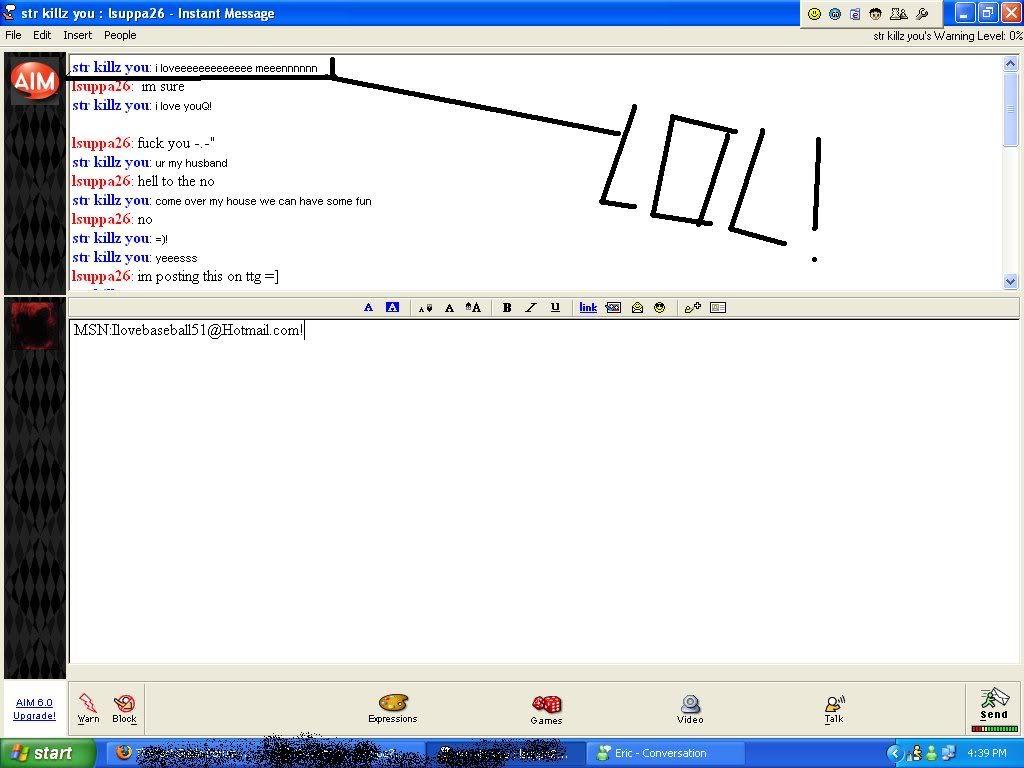Click the Send button

point(994,707)
